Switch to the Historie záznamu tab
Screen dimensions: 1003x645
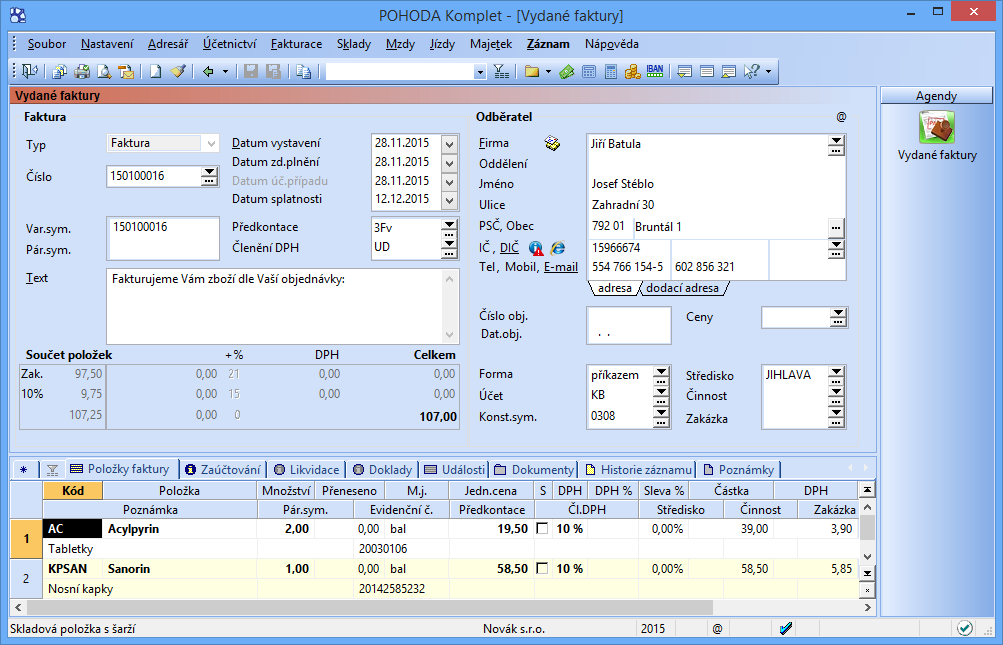coord(638,470)
